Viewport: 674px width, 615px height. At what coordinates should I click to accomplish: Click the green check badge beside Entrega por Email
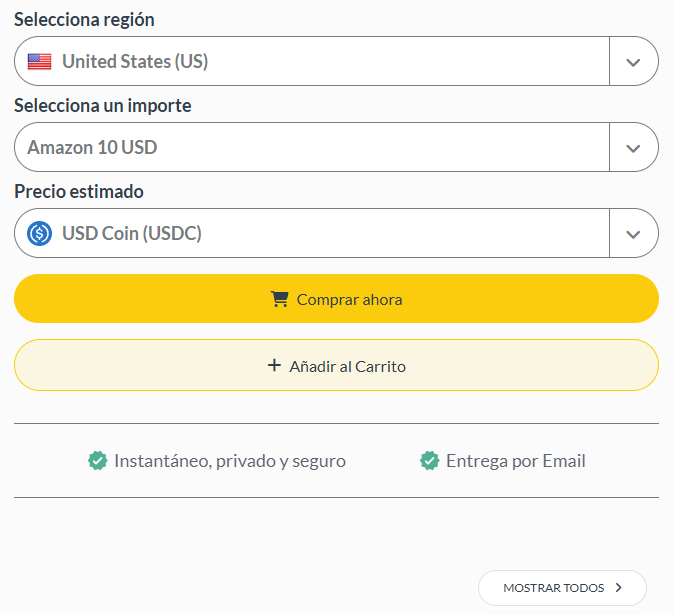429,461
